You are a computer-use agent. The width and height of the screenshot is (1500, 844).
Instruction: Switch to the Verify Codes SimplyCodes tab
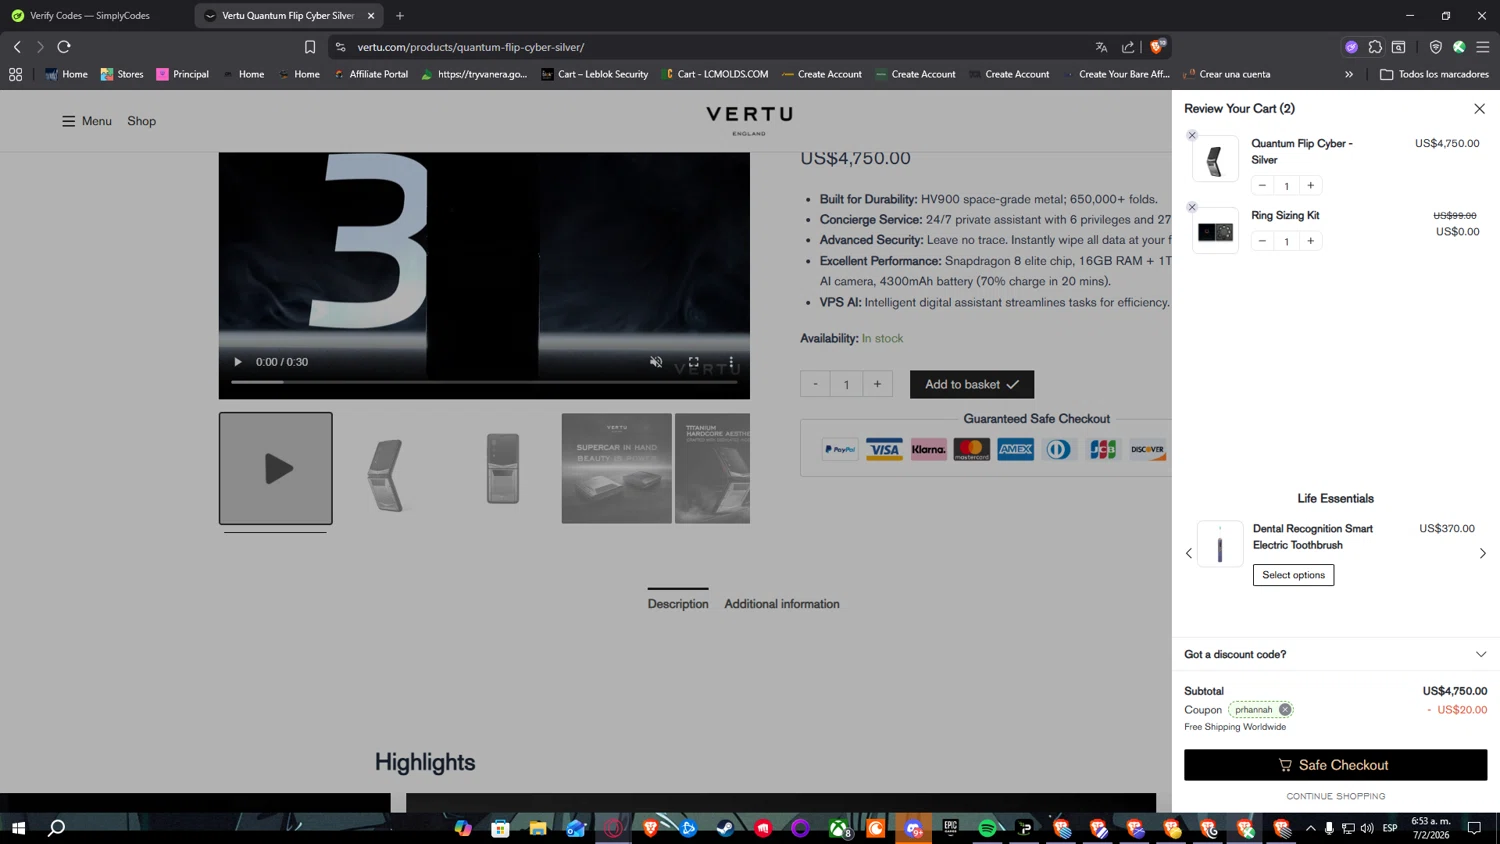pyautogui.click(x=90, y=16)
